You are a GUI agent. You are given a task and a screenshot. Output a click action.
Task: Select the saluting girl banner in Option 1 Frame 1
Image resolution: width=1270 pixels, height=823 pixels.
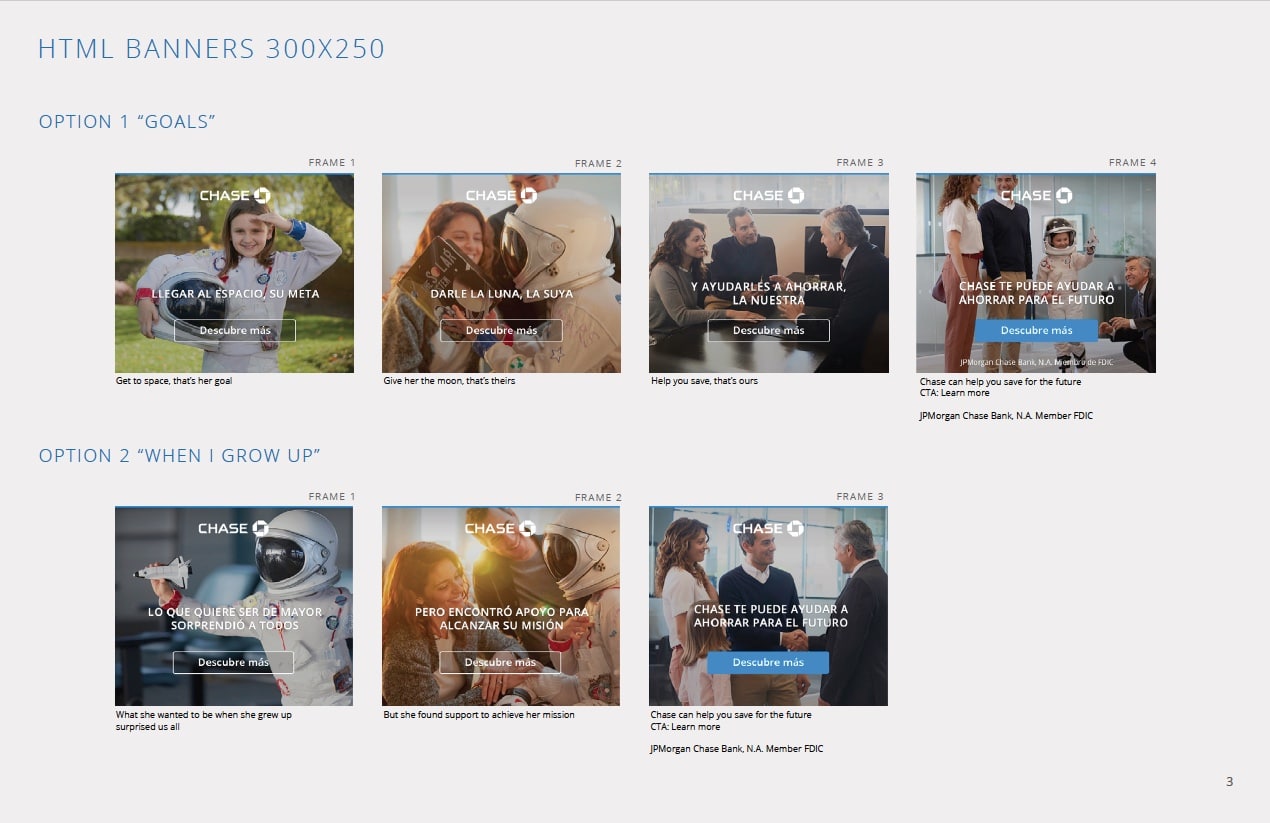pos(234,273)
